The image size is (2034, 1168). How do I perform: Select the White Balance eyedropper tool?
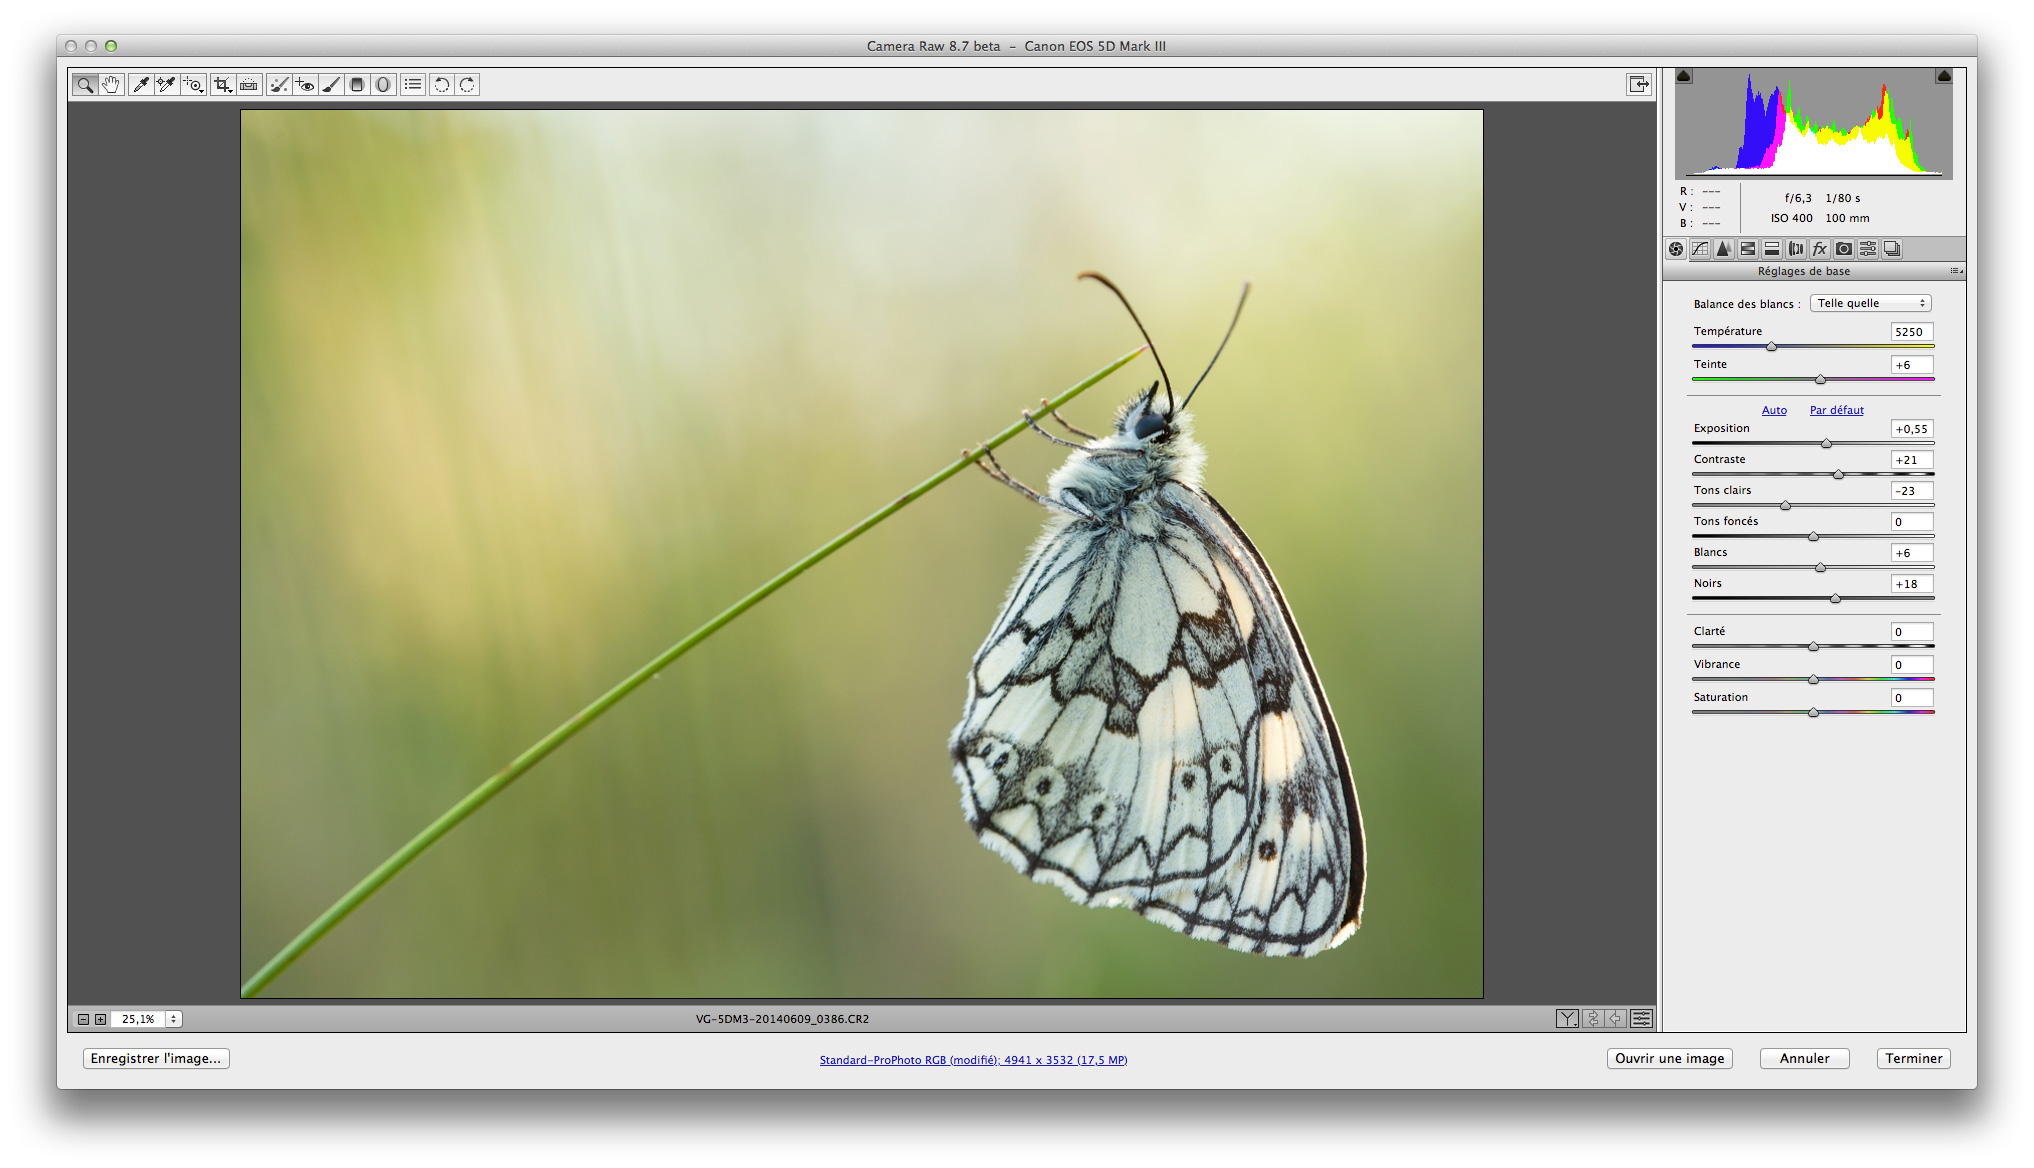[x=141, y=85]
